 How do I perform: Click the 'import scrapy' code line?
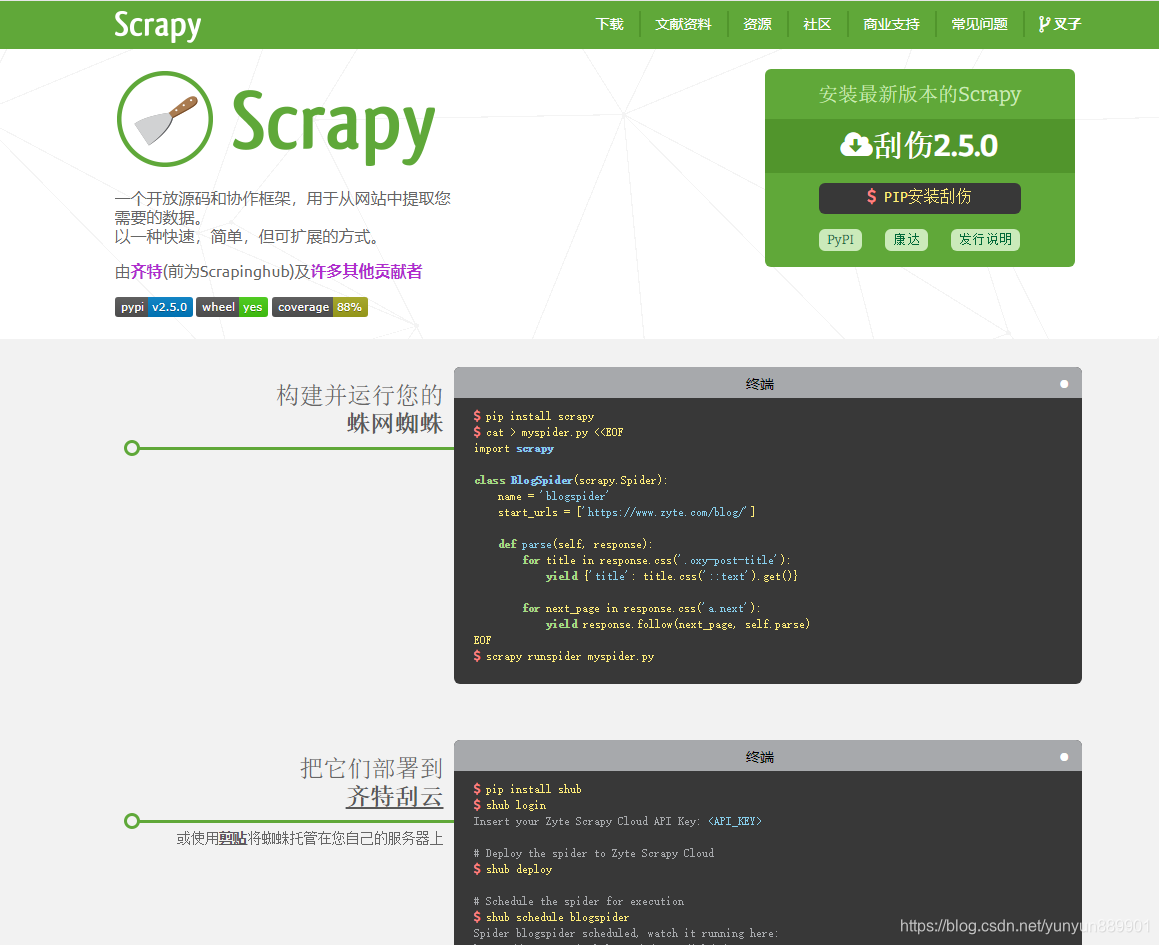click(514, 449)
